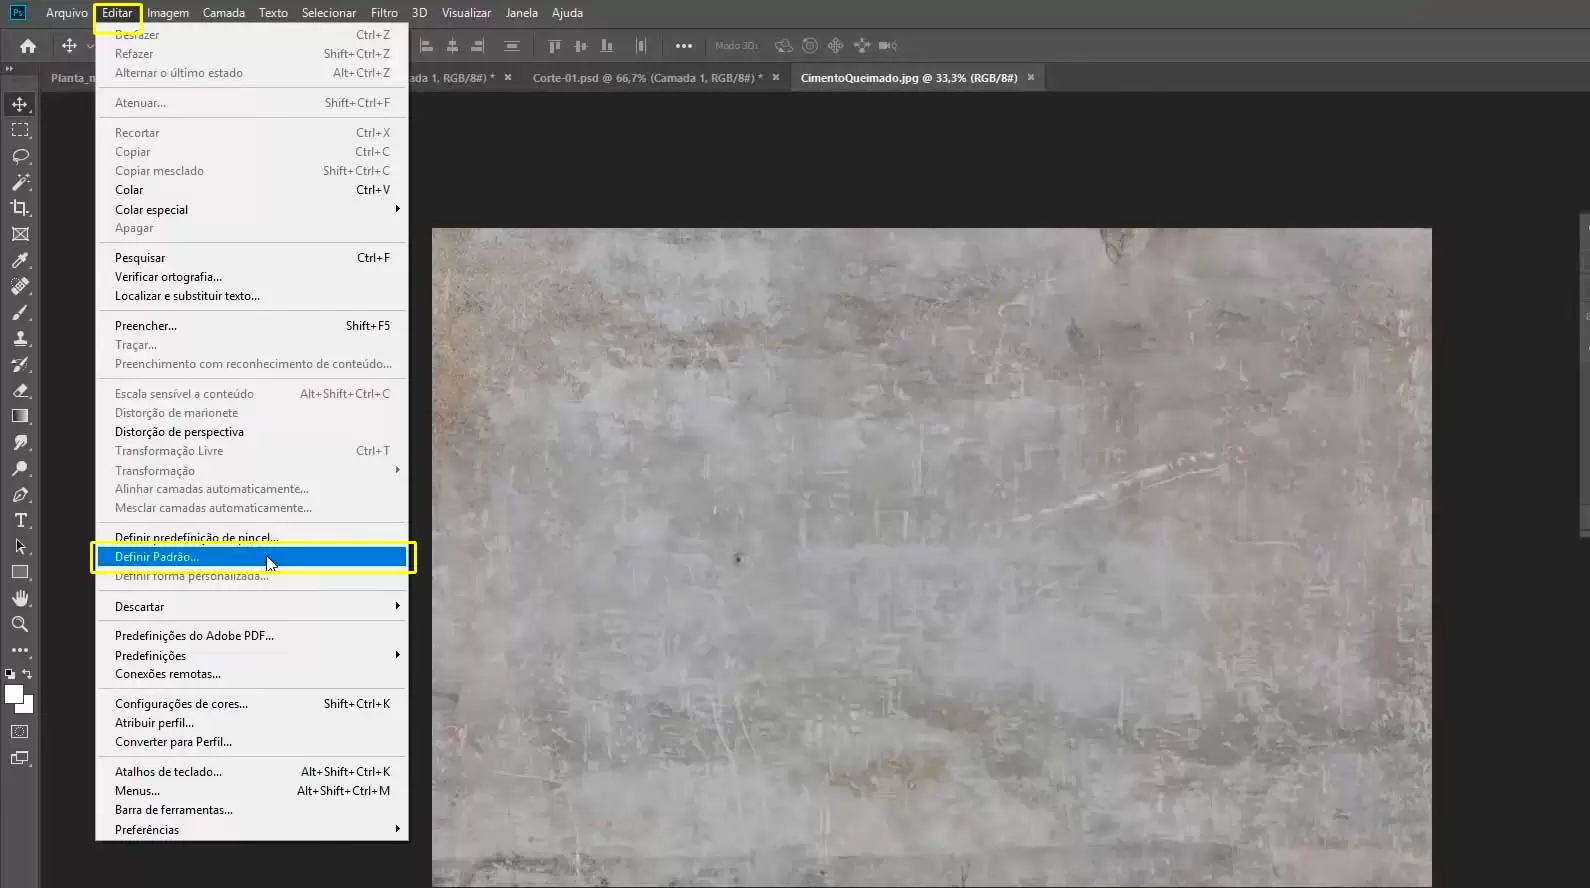Select the Clone Stamp tool
1590x888 pixels.
coord(20,339)
